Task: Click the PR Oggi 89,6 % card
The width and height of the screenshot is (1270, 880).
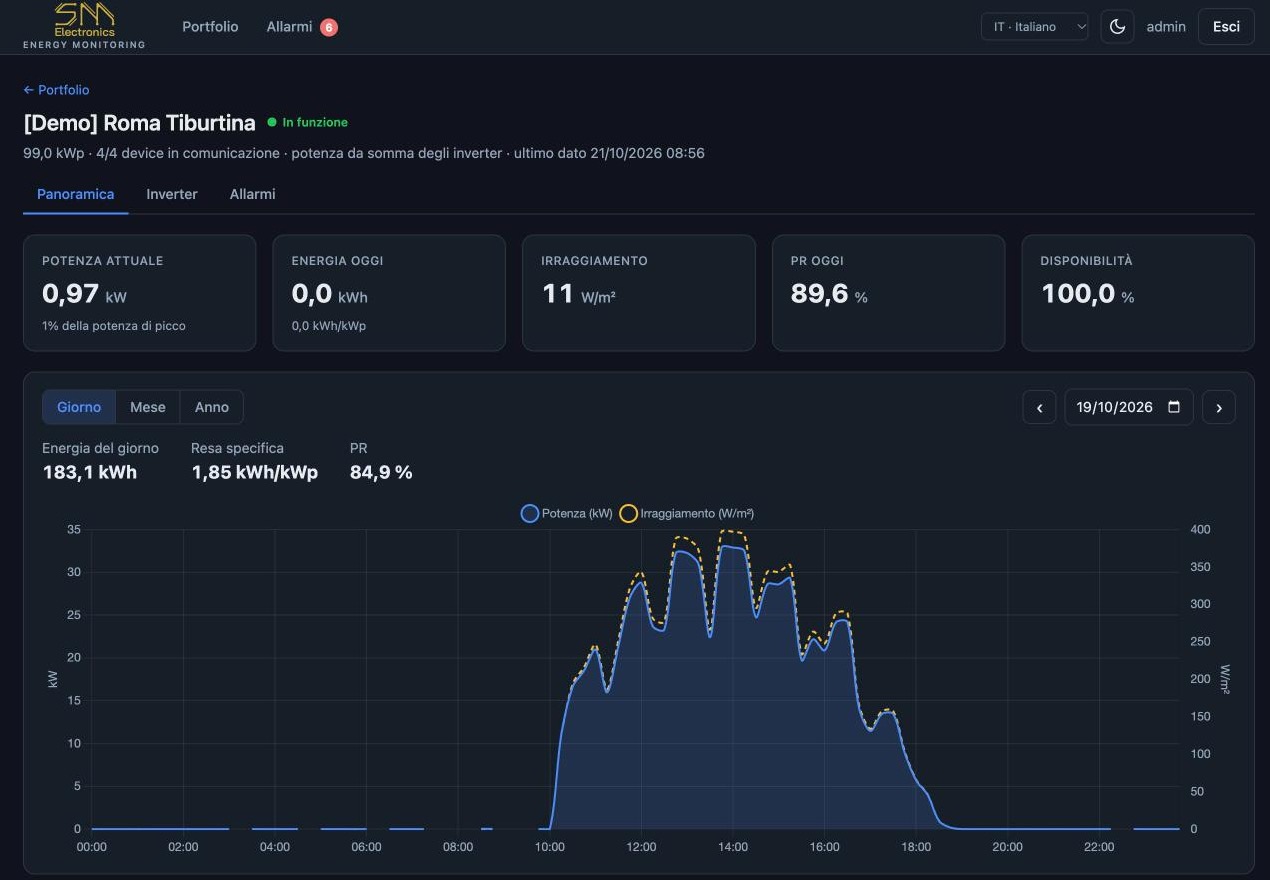Action: [888, 293]
